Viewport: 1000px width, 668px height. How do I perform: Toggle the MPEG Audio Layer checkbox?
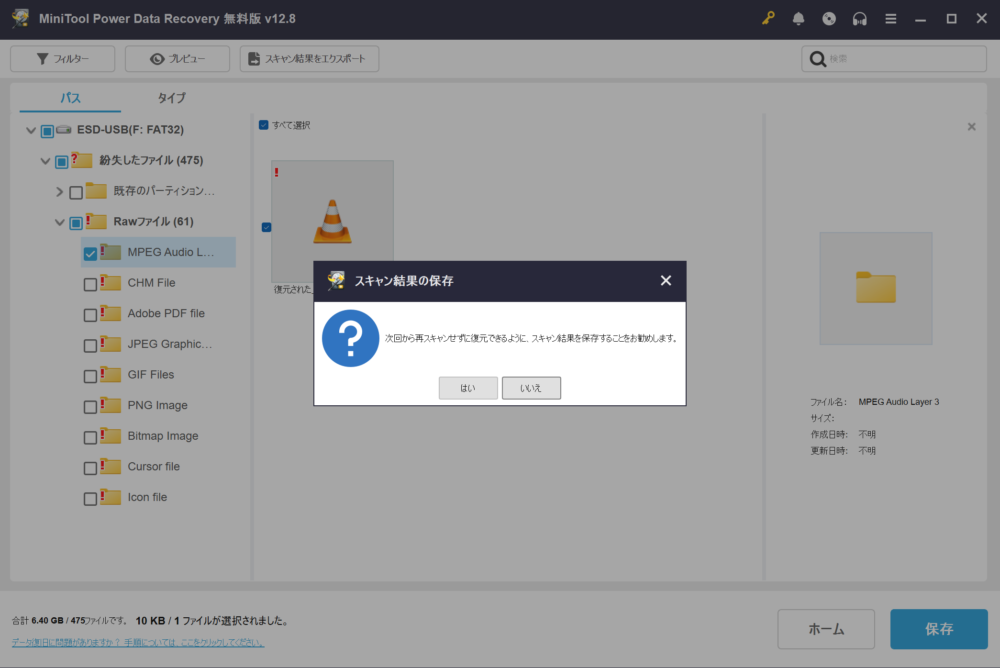91,253
